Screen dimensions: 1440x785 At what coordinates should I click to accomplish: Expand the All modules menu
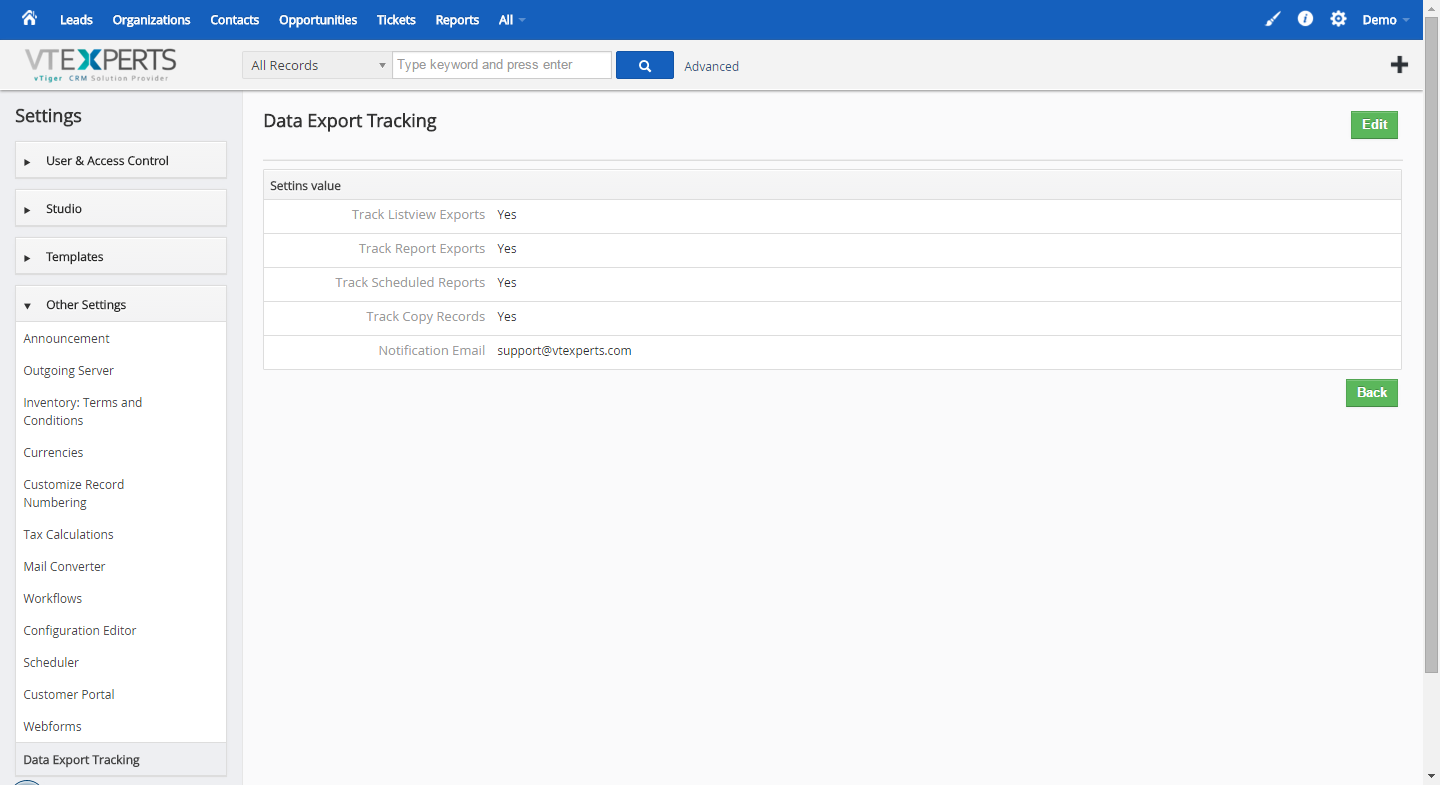click(x=512, y=20)
